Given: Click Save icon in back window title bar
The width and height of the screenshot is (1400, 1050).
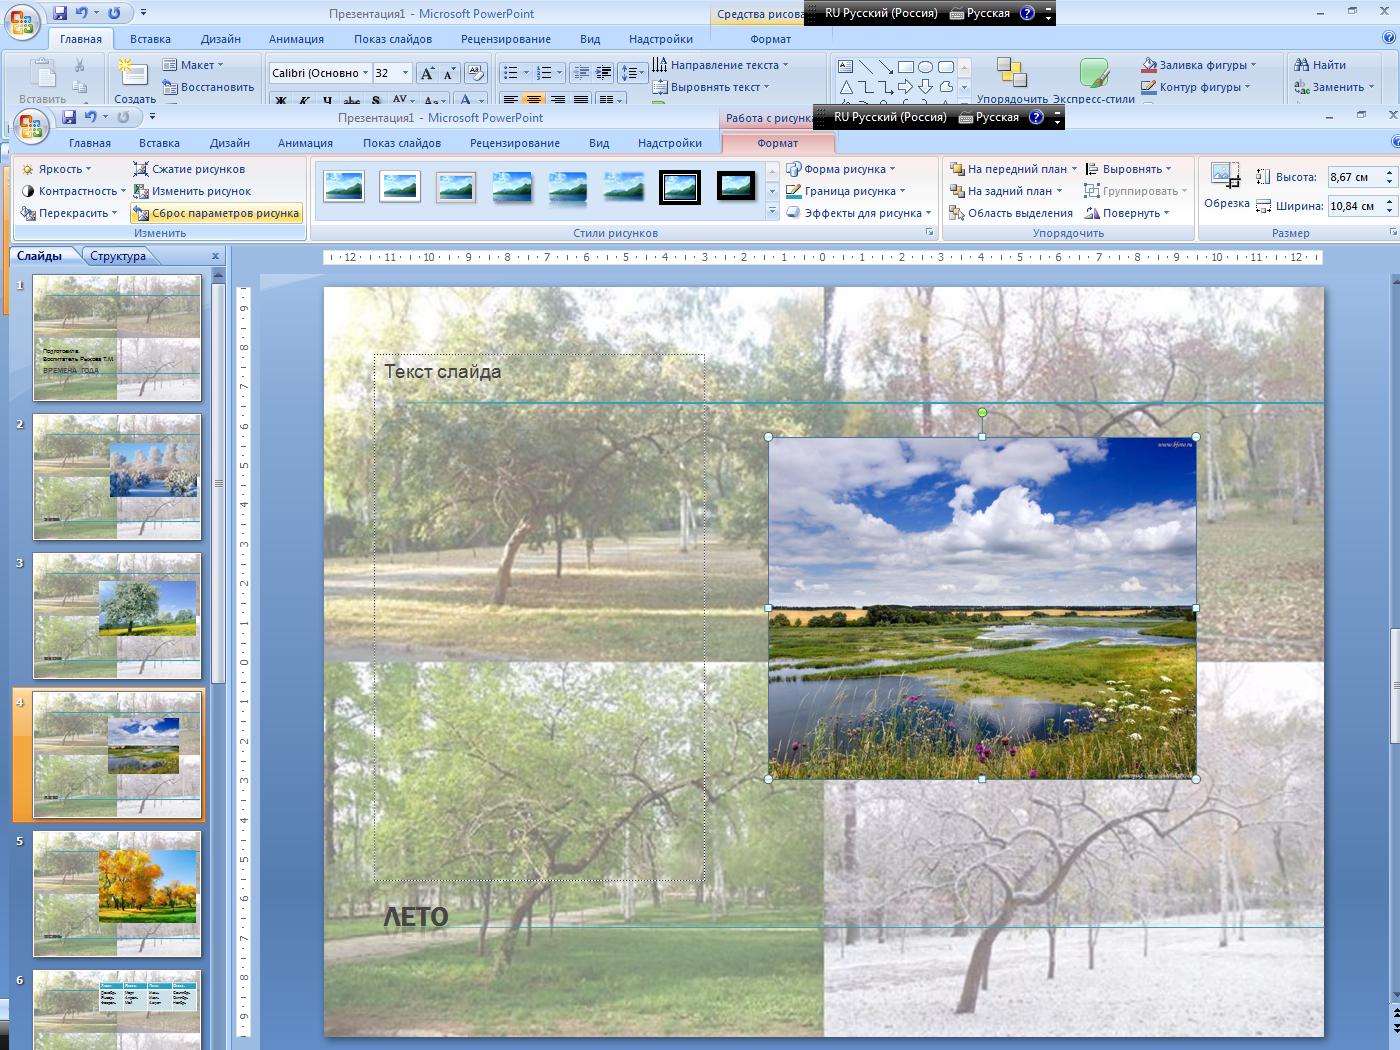Looking at the screenshot, I should pyautogui.click(x=60, y=13).
